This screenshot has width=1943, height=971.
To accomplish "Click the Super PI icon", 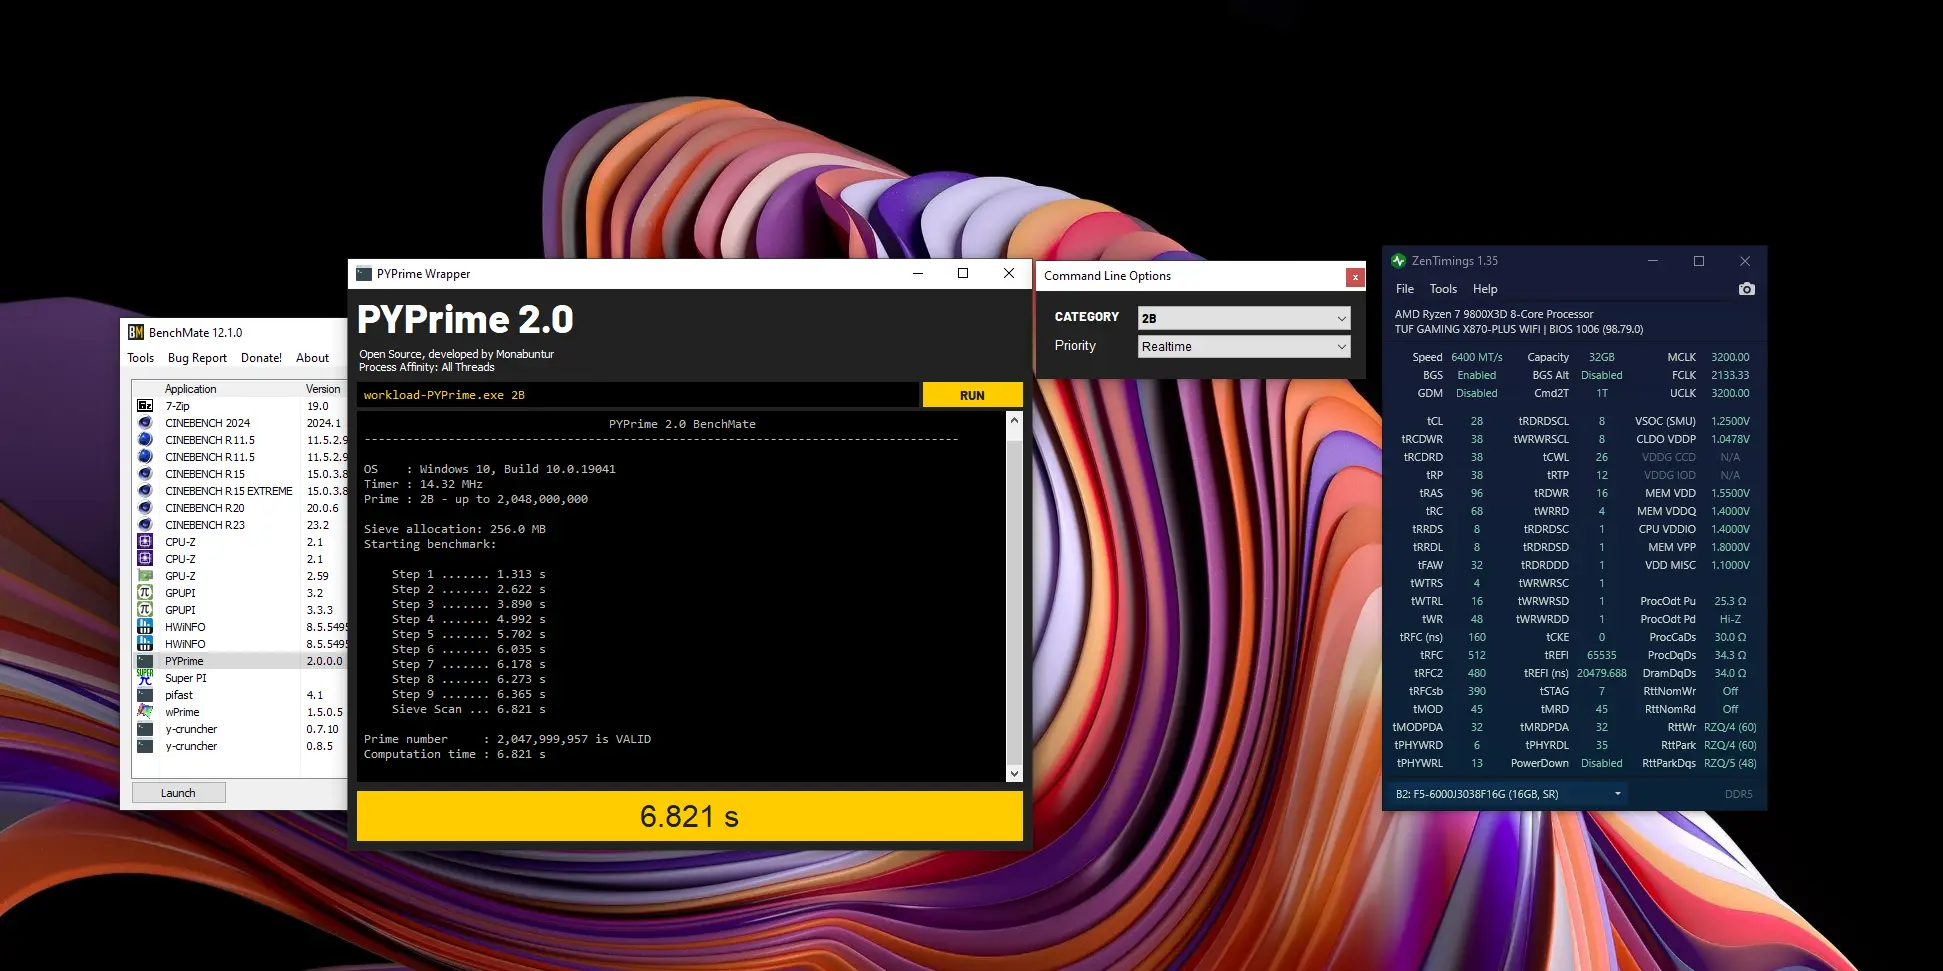I will point(145,678).
